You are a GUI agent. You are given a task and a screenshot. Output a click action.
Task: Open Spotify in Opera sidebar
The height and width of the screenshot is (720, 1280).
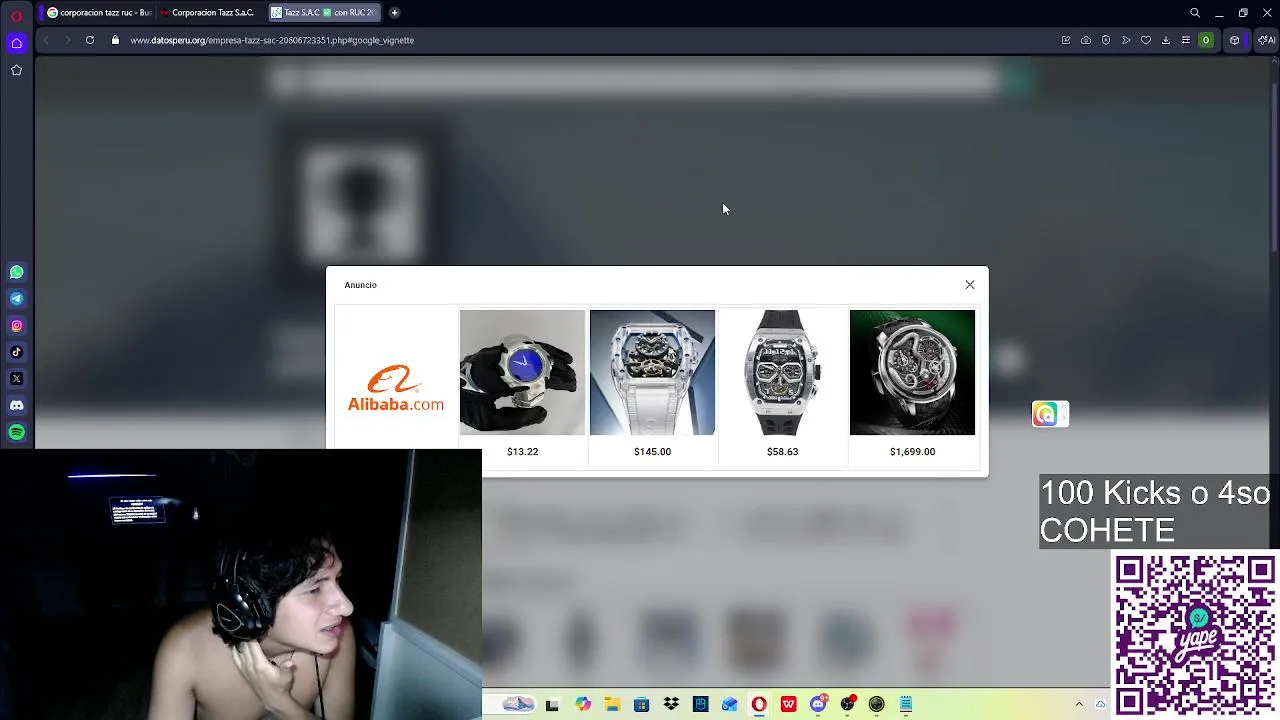(x=17, y=432)
